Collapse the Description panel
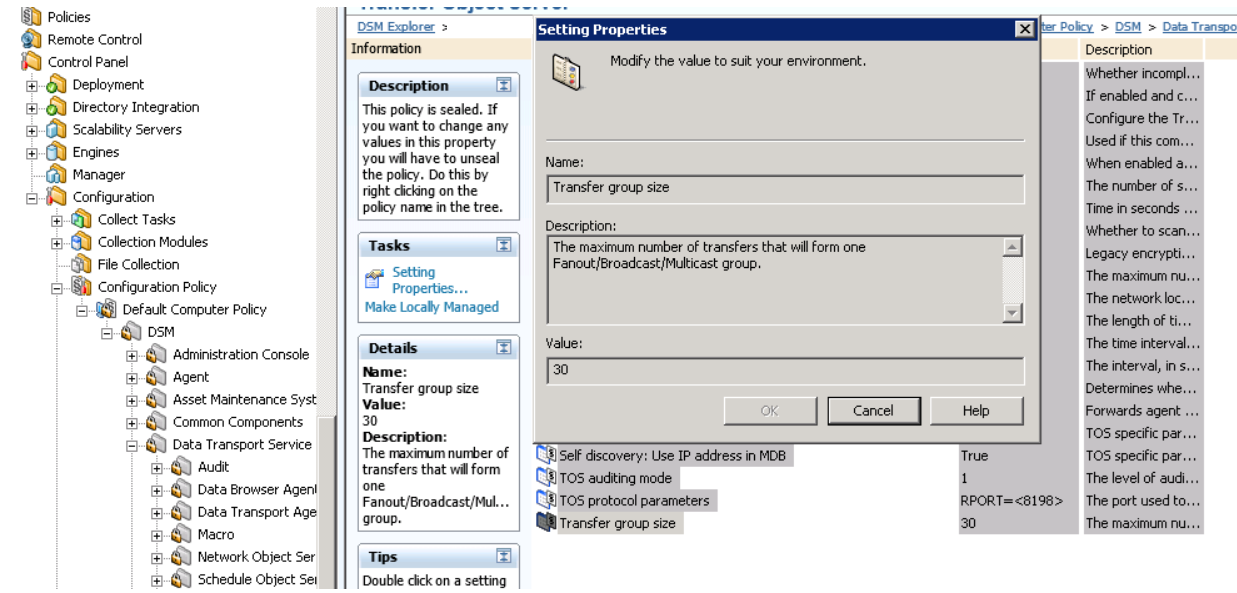 [503, 86]
